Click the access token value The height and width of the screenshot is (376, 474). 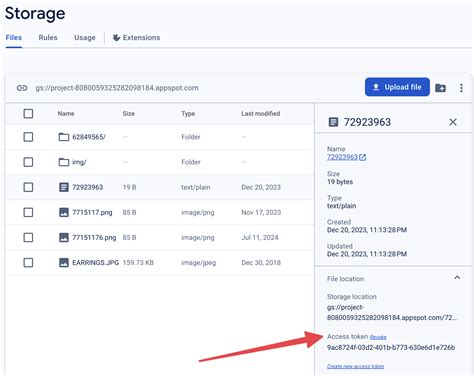tap(391, 347)
